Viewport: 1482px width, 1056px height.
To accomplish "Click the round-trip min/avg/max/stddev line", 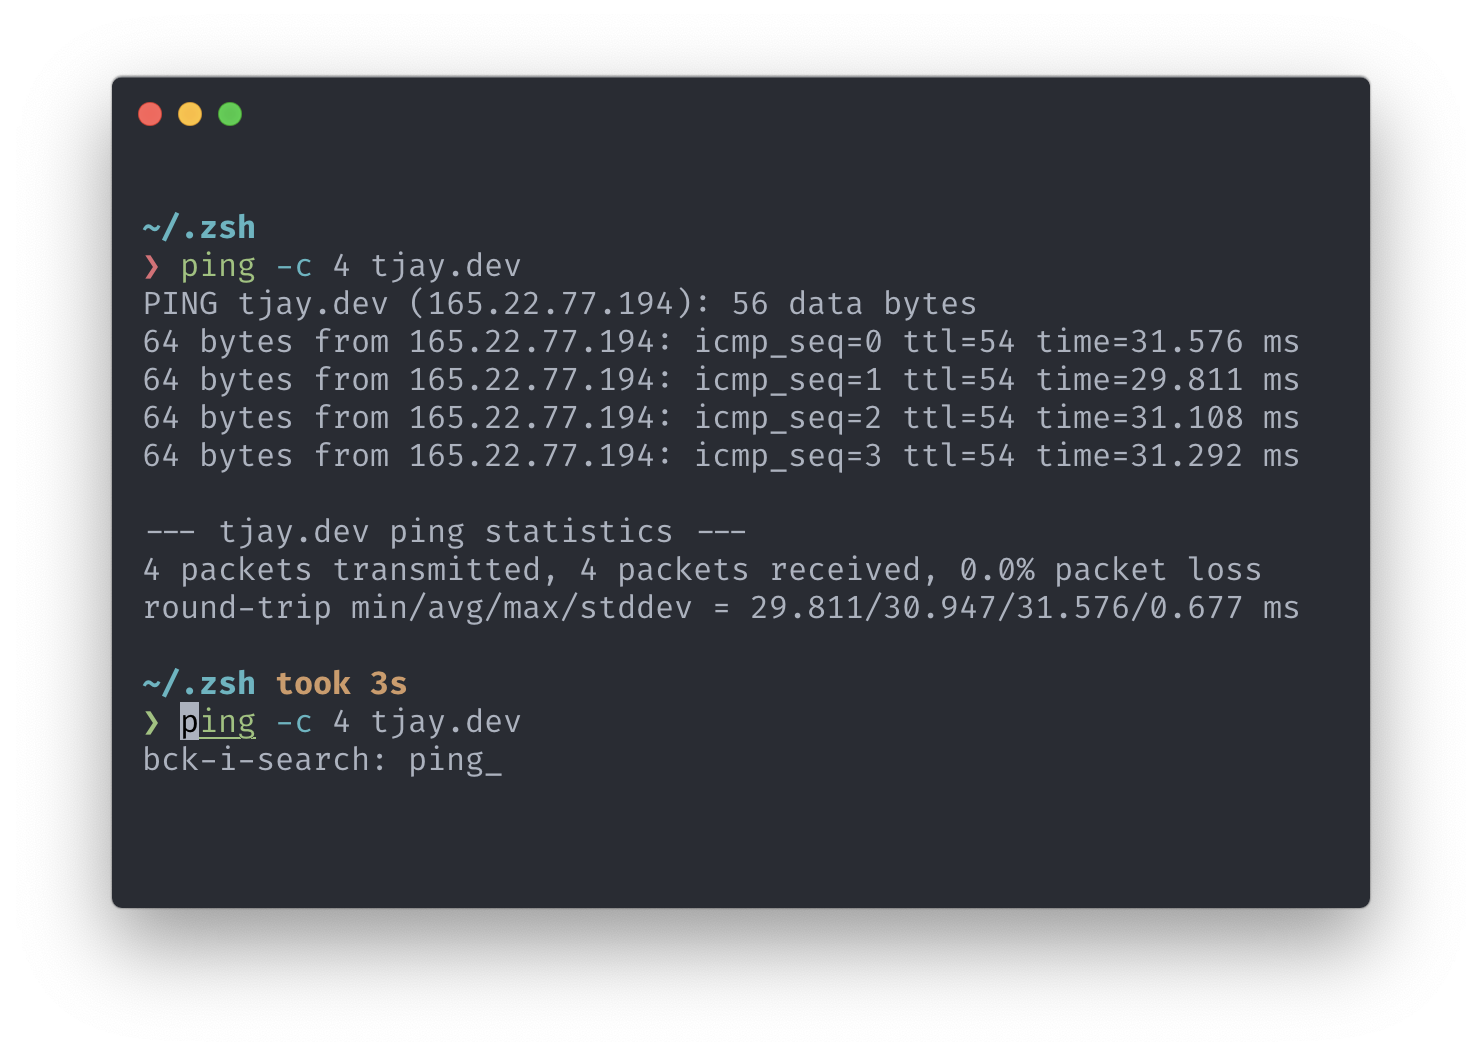I will click(x=721, y=608).
